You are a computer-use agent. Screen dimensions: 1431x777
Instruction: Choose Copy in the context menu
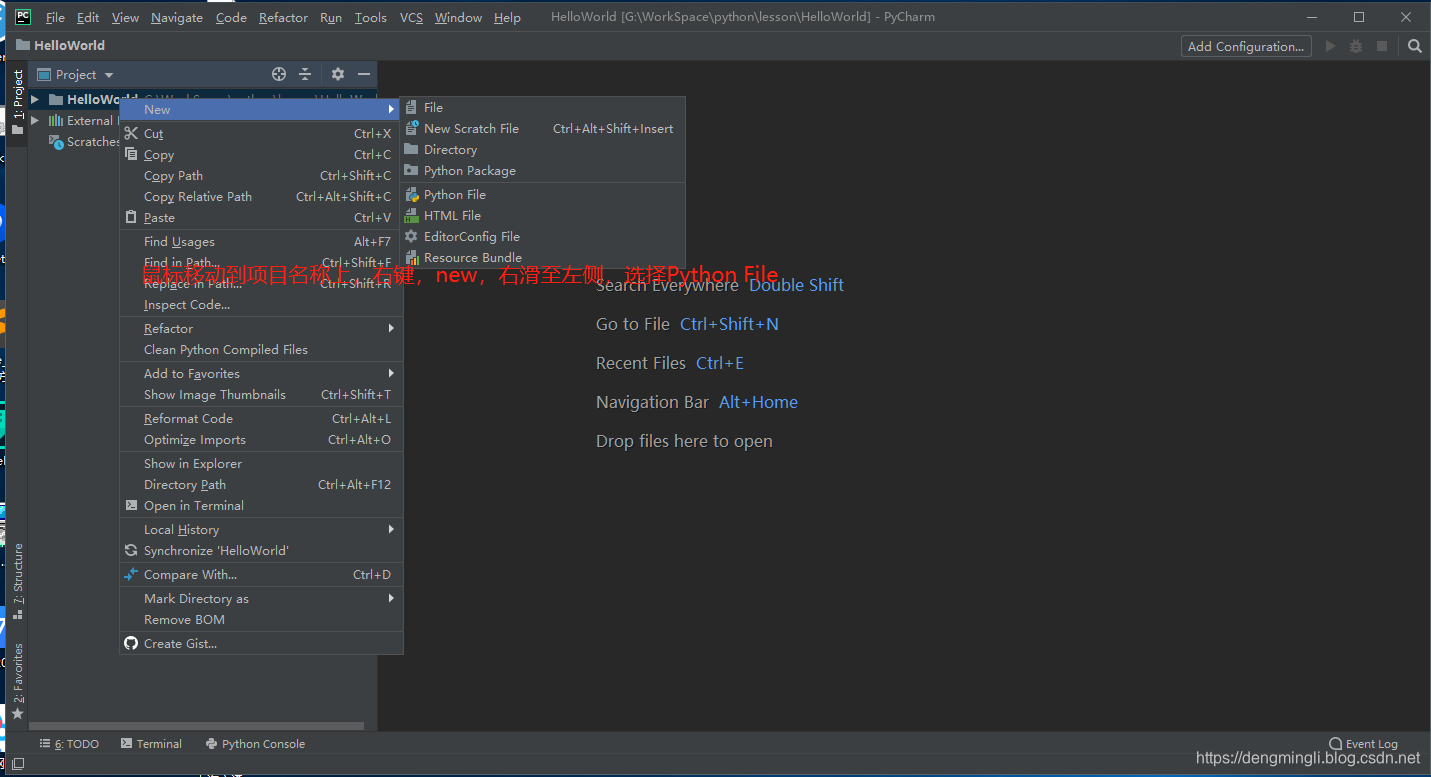point(260,154)
